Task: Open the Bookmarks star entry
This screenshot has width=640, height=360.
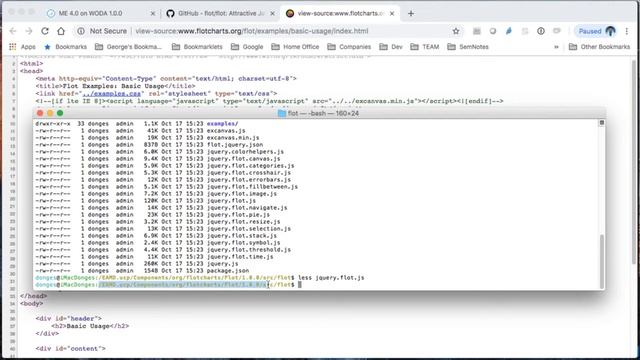Action: [x=66, y=47]
